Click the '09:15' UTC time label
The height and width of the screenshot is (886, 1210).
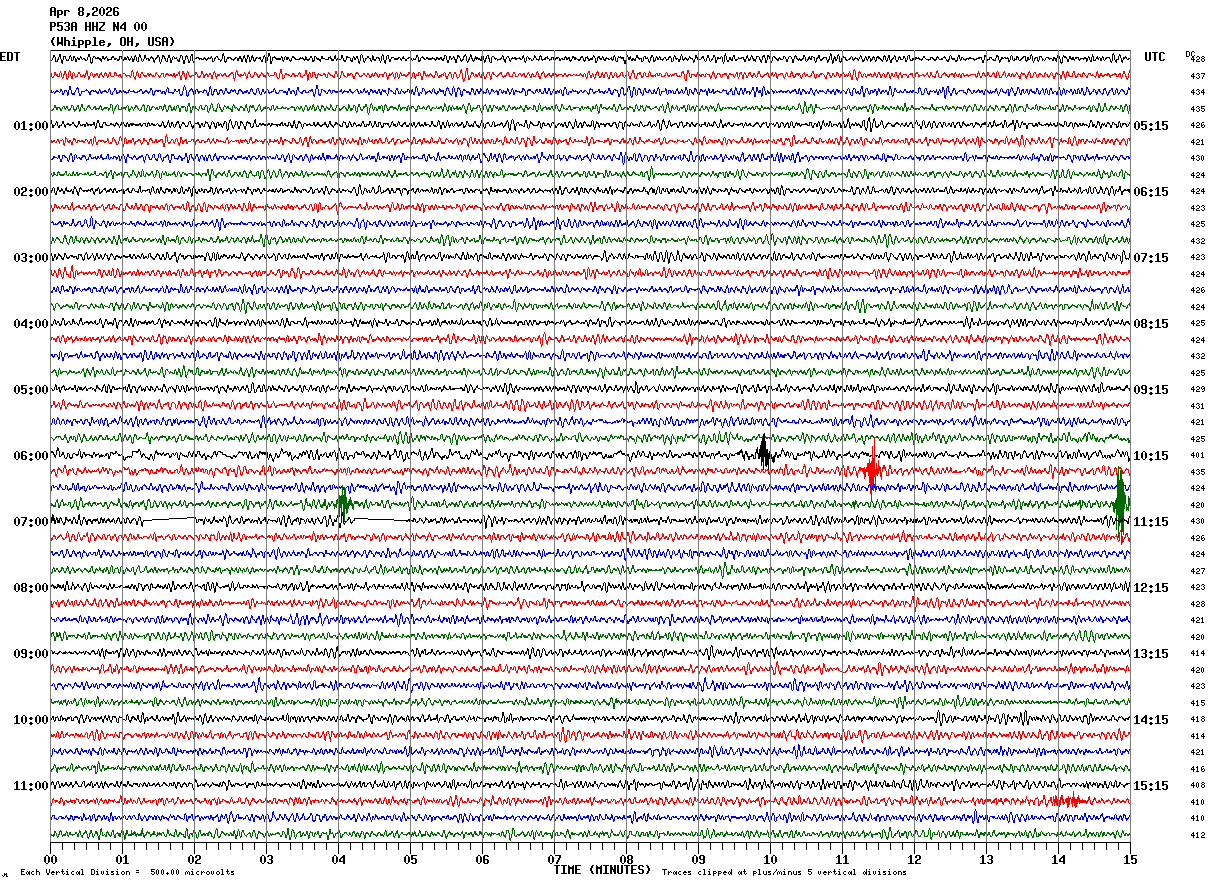click(x=1151, y=390)
